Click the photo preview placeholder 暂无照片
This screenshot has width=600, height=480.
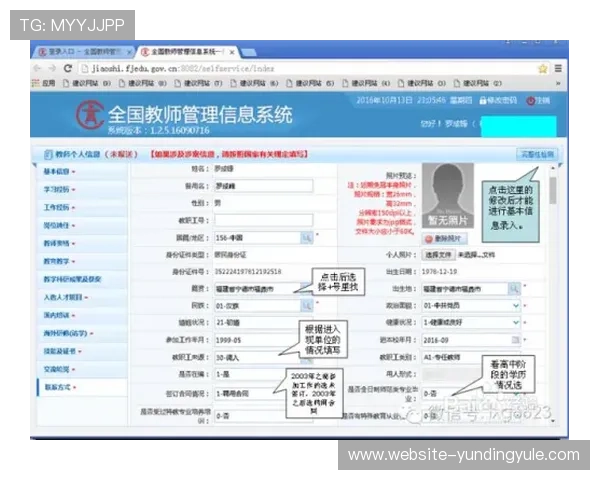click(x=448, y=196)
